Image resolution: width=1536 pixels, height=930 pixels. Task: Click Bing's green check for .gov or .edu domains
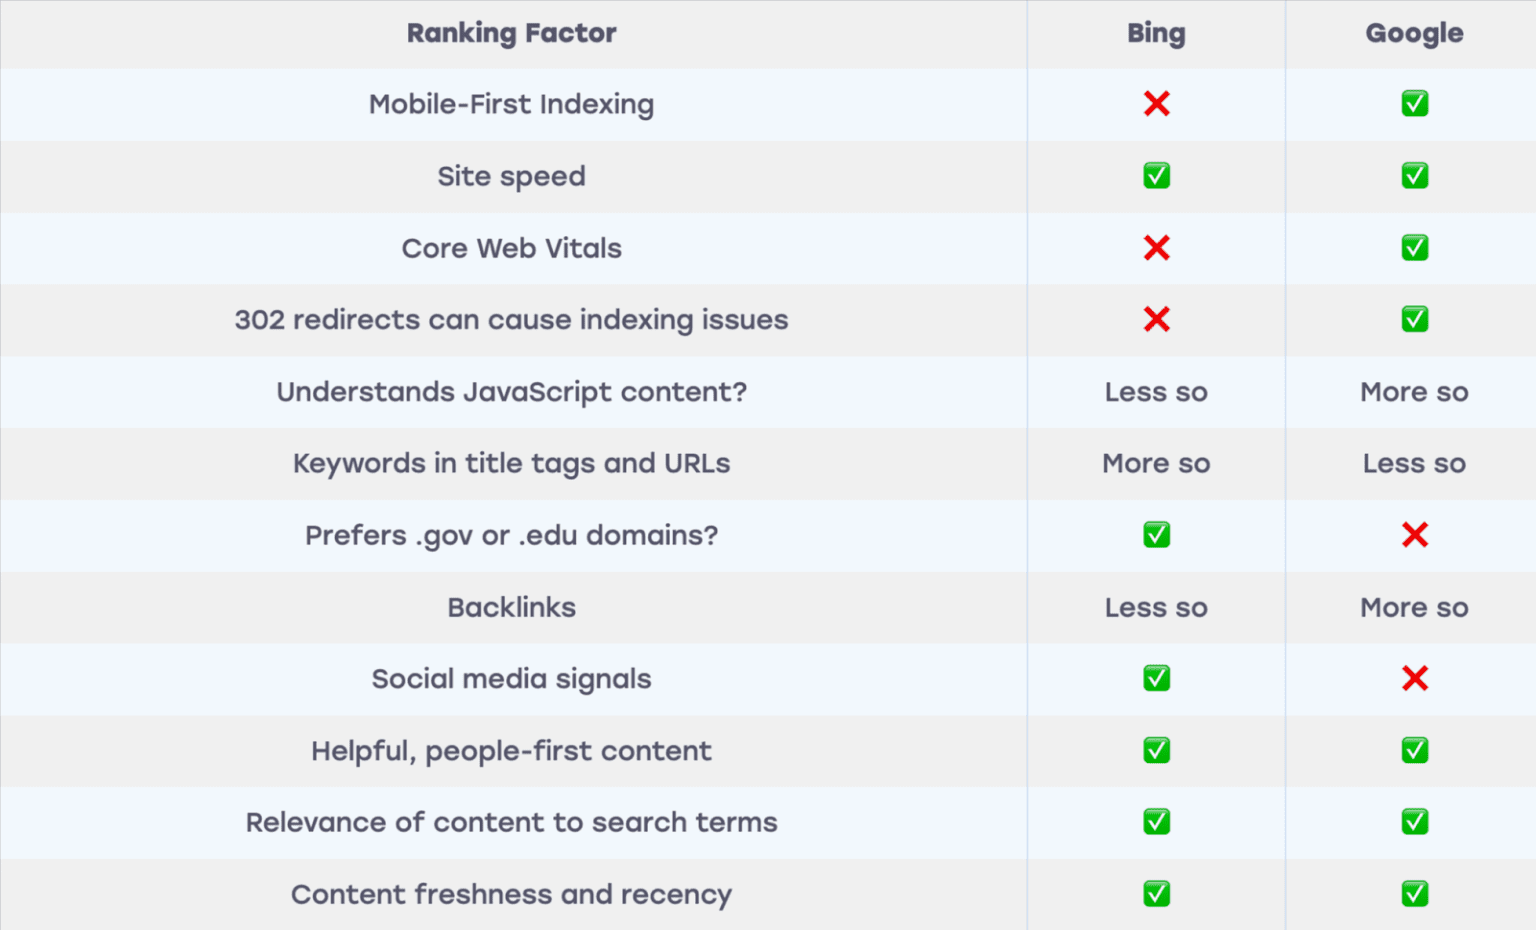pos(1156,535)
